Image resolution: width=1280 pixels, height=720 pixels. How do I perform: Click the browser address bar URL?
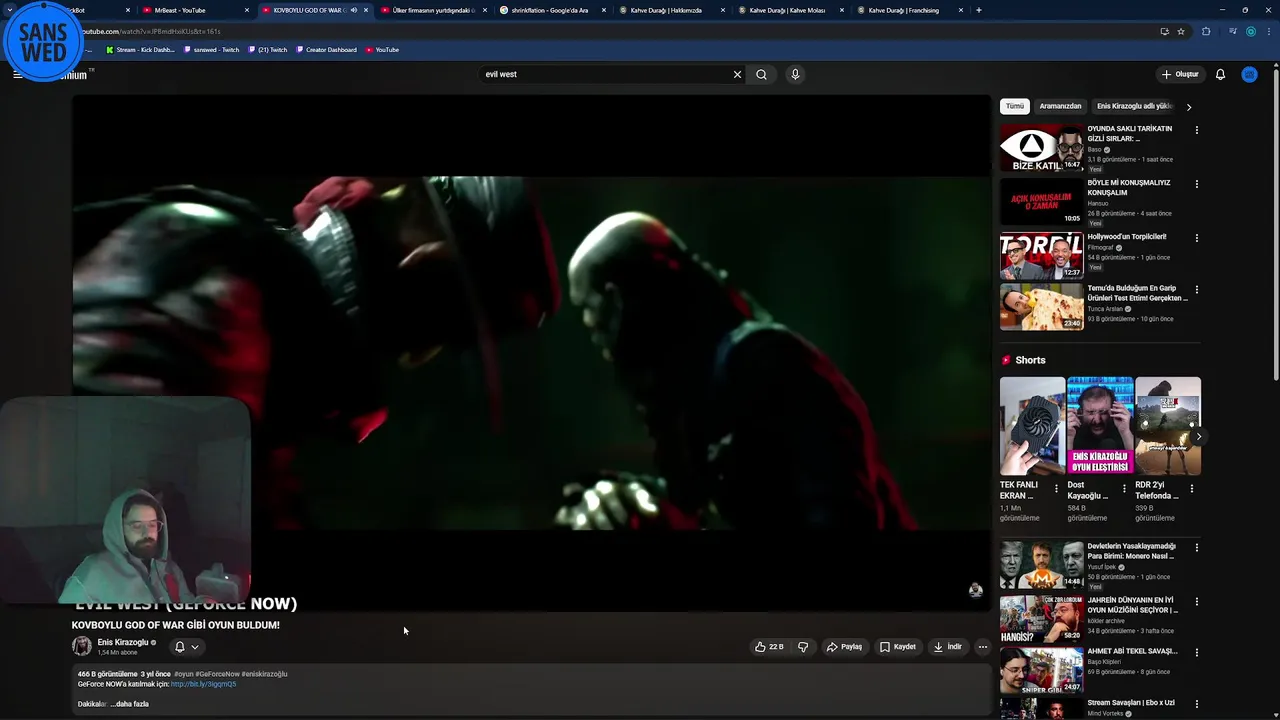[x=149, y=31]
